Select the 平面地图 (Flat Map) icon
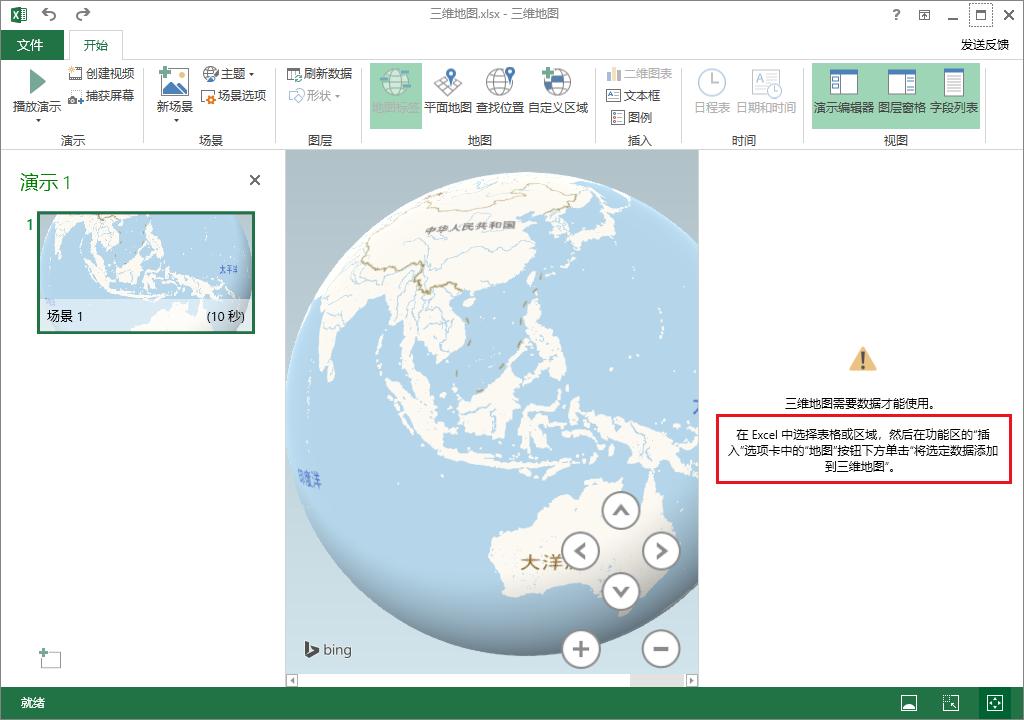The width and height of the screenshot is (1024, 720). tap(448, 88)
